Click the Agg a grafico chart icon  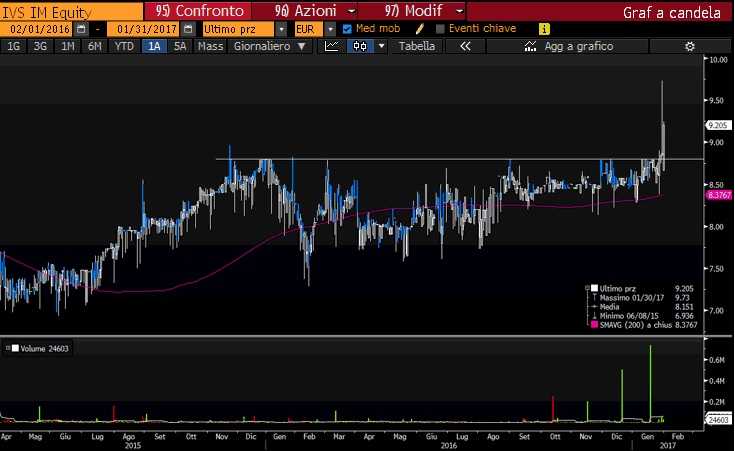point(530,46)
